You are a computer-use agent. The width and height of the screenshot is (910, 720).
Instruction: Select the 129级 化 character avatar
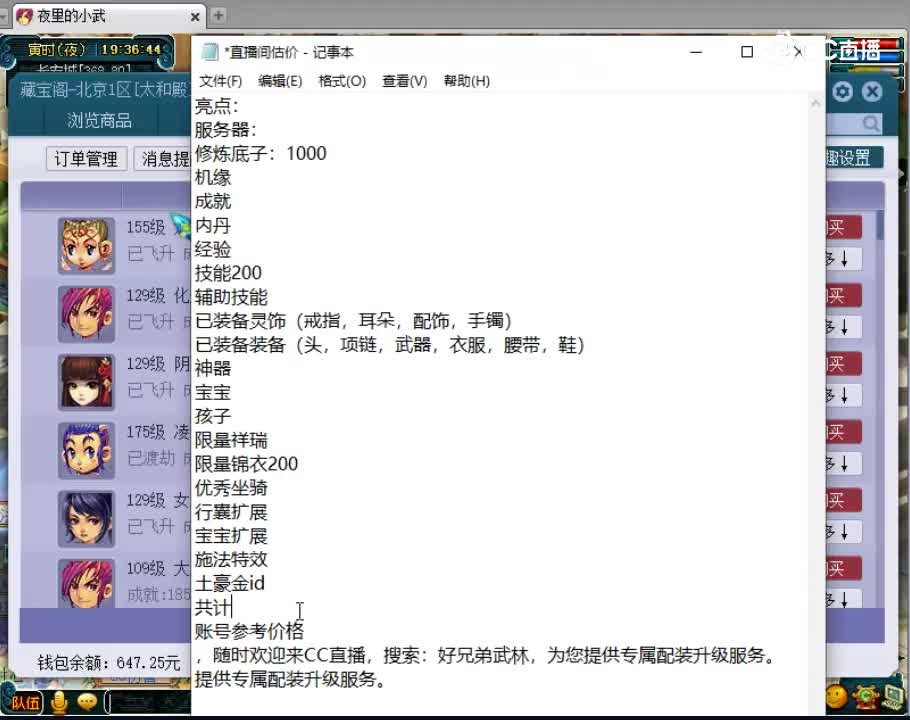click(86, 314)
